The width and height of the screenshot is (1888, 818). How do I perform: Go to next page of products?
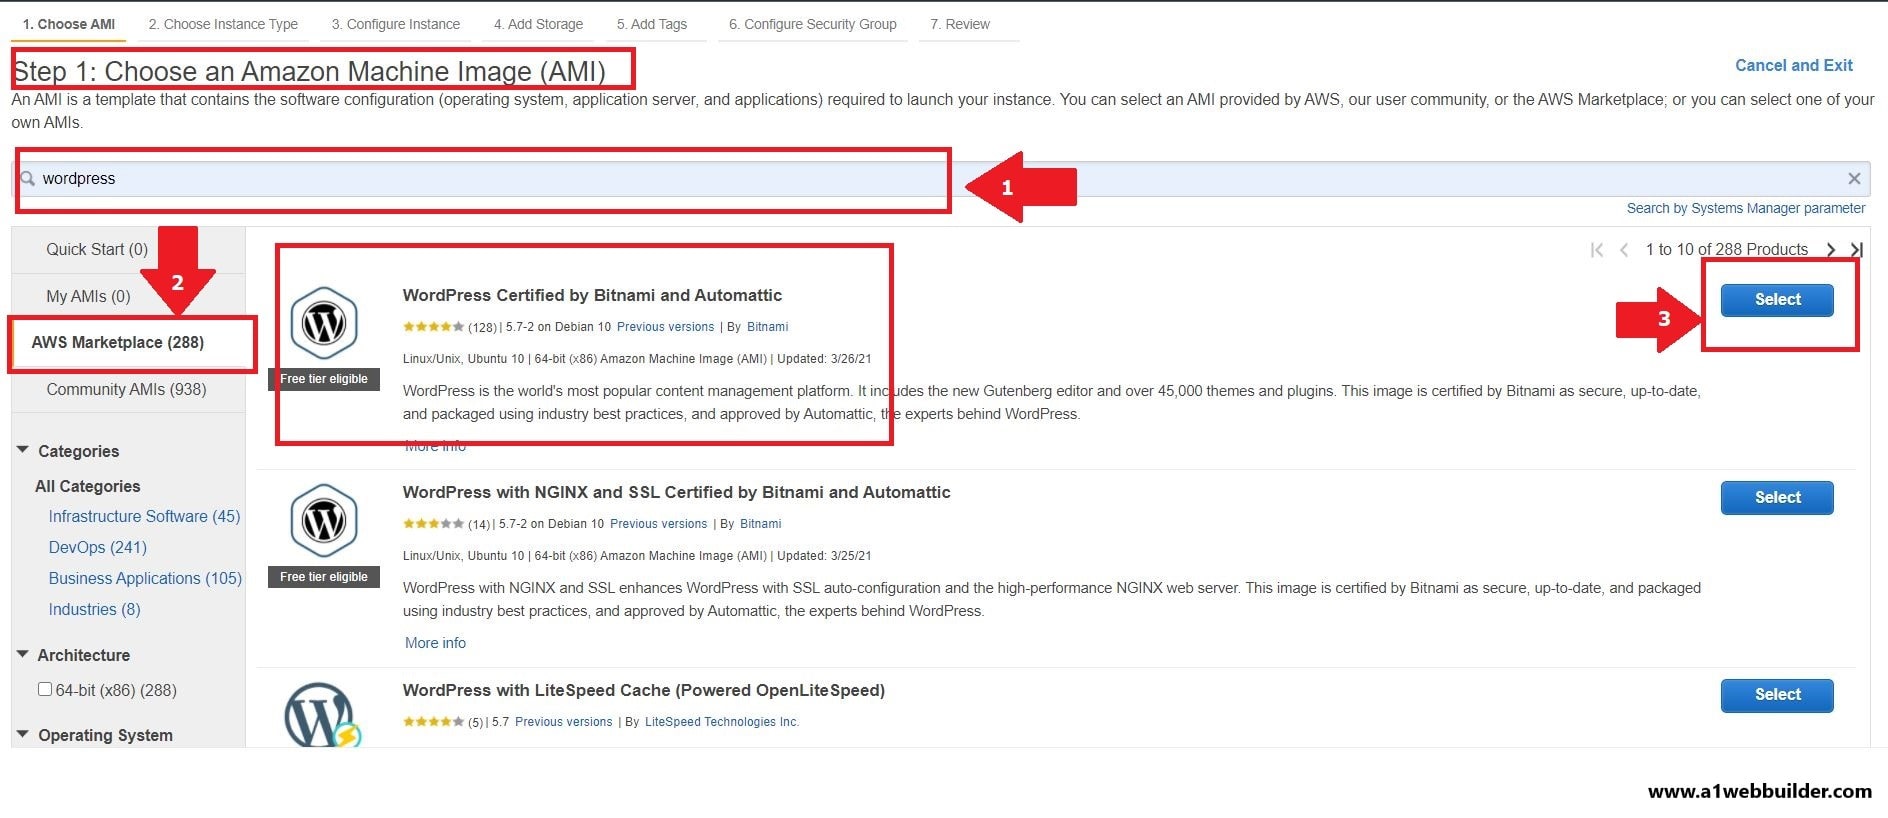click(x=1831, y=250)
